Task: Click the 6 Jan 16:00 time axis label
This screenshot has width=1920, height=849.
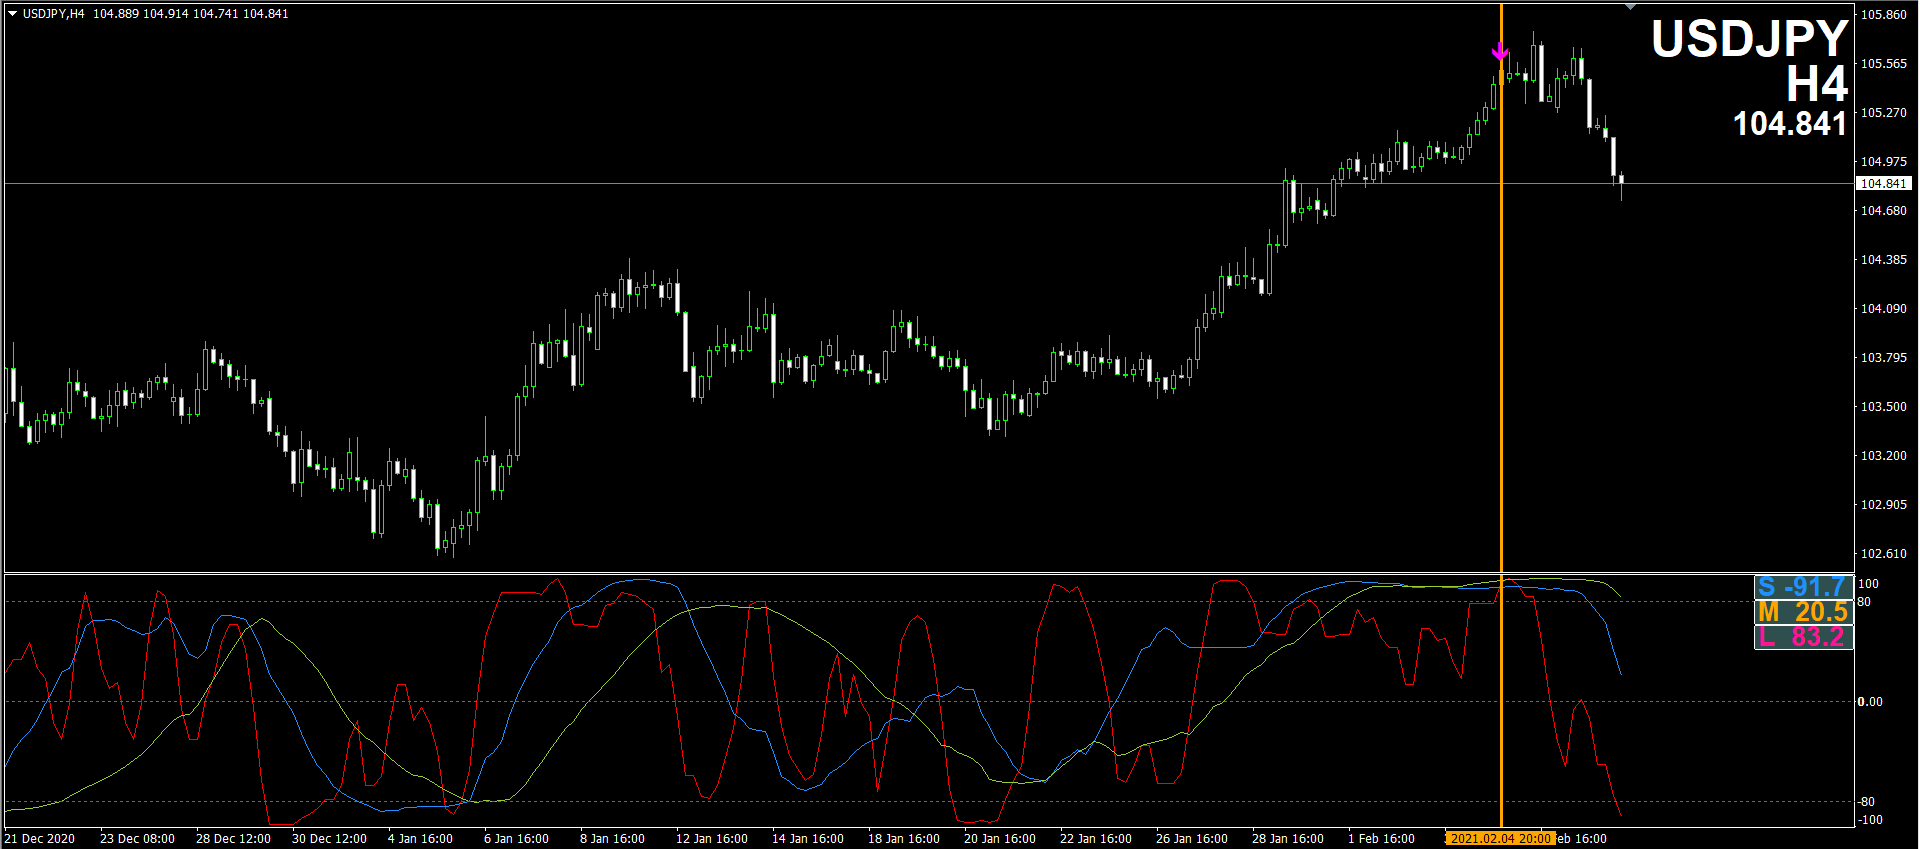Action: pyautogui.click(x=516, y=839)
